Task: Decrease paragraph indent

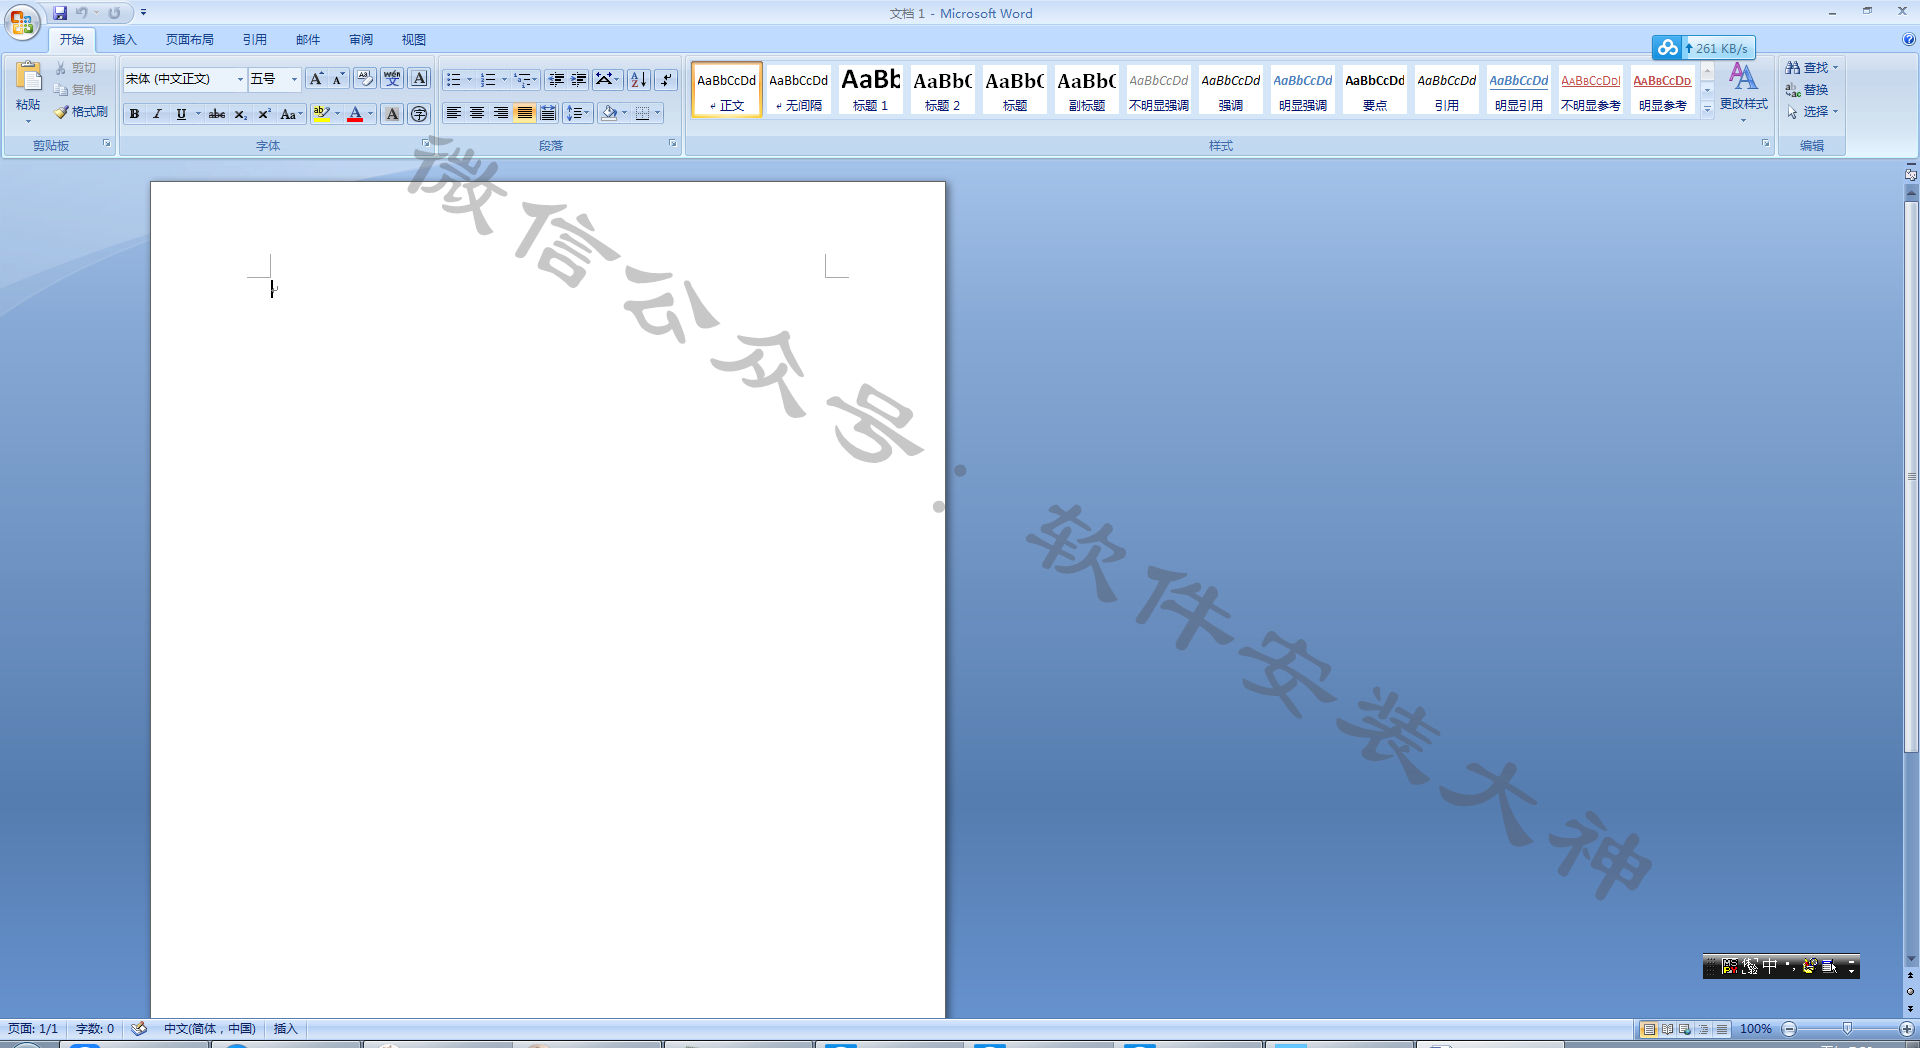Action: point(556,79)
